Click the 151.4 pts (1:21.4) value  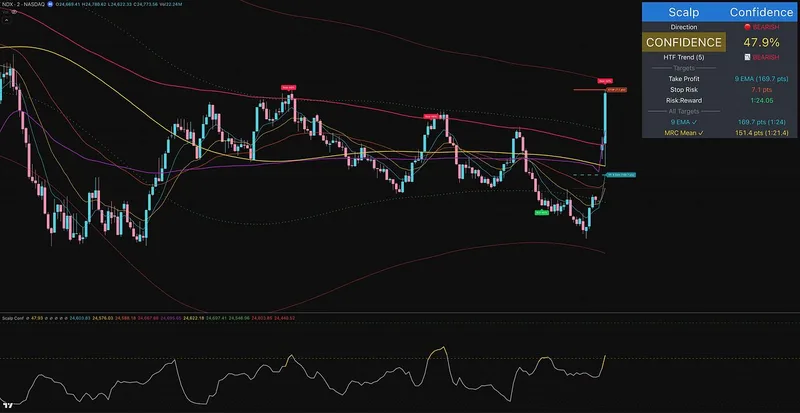coord(761,133)
